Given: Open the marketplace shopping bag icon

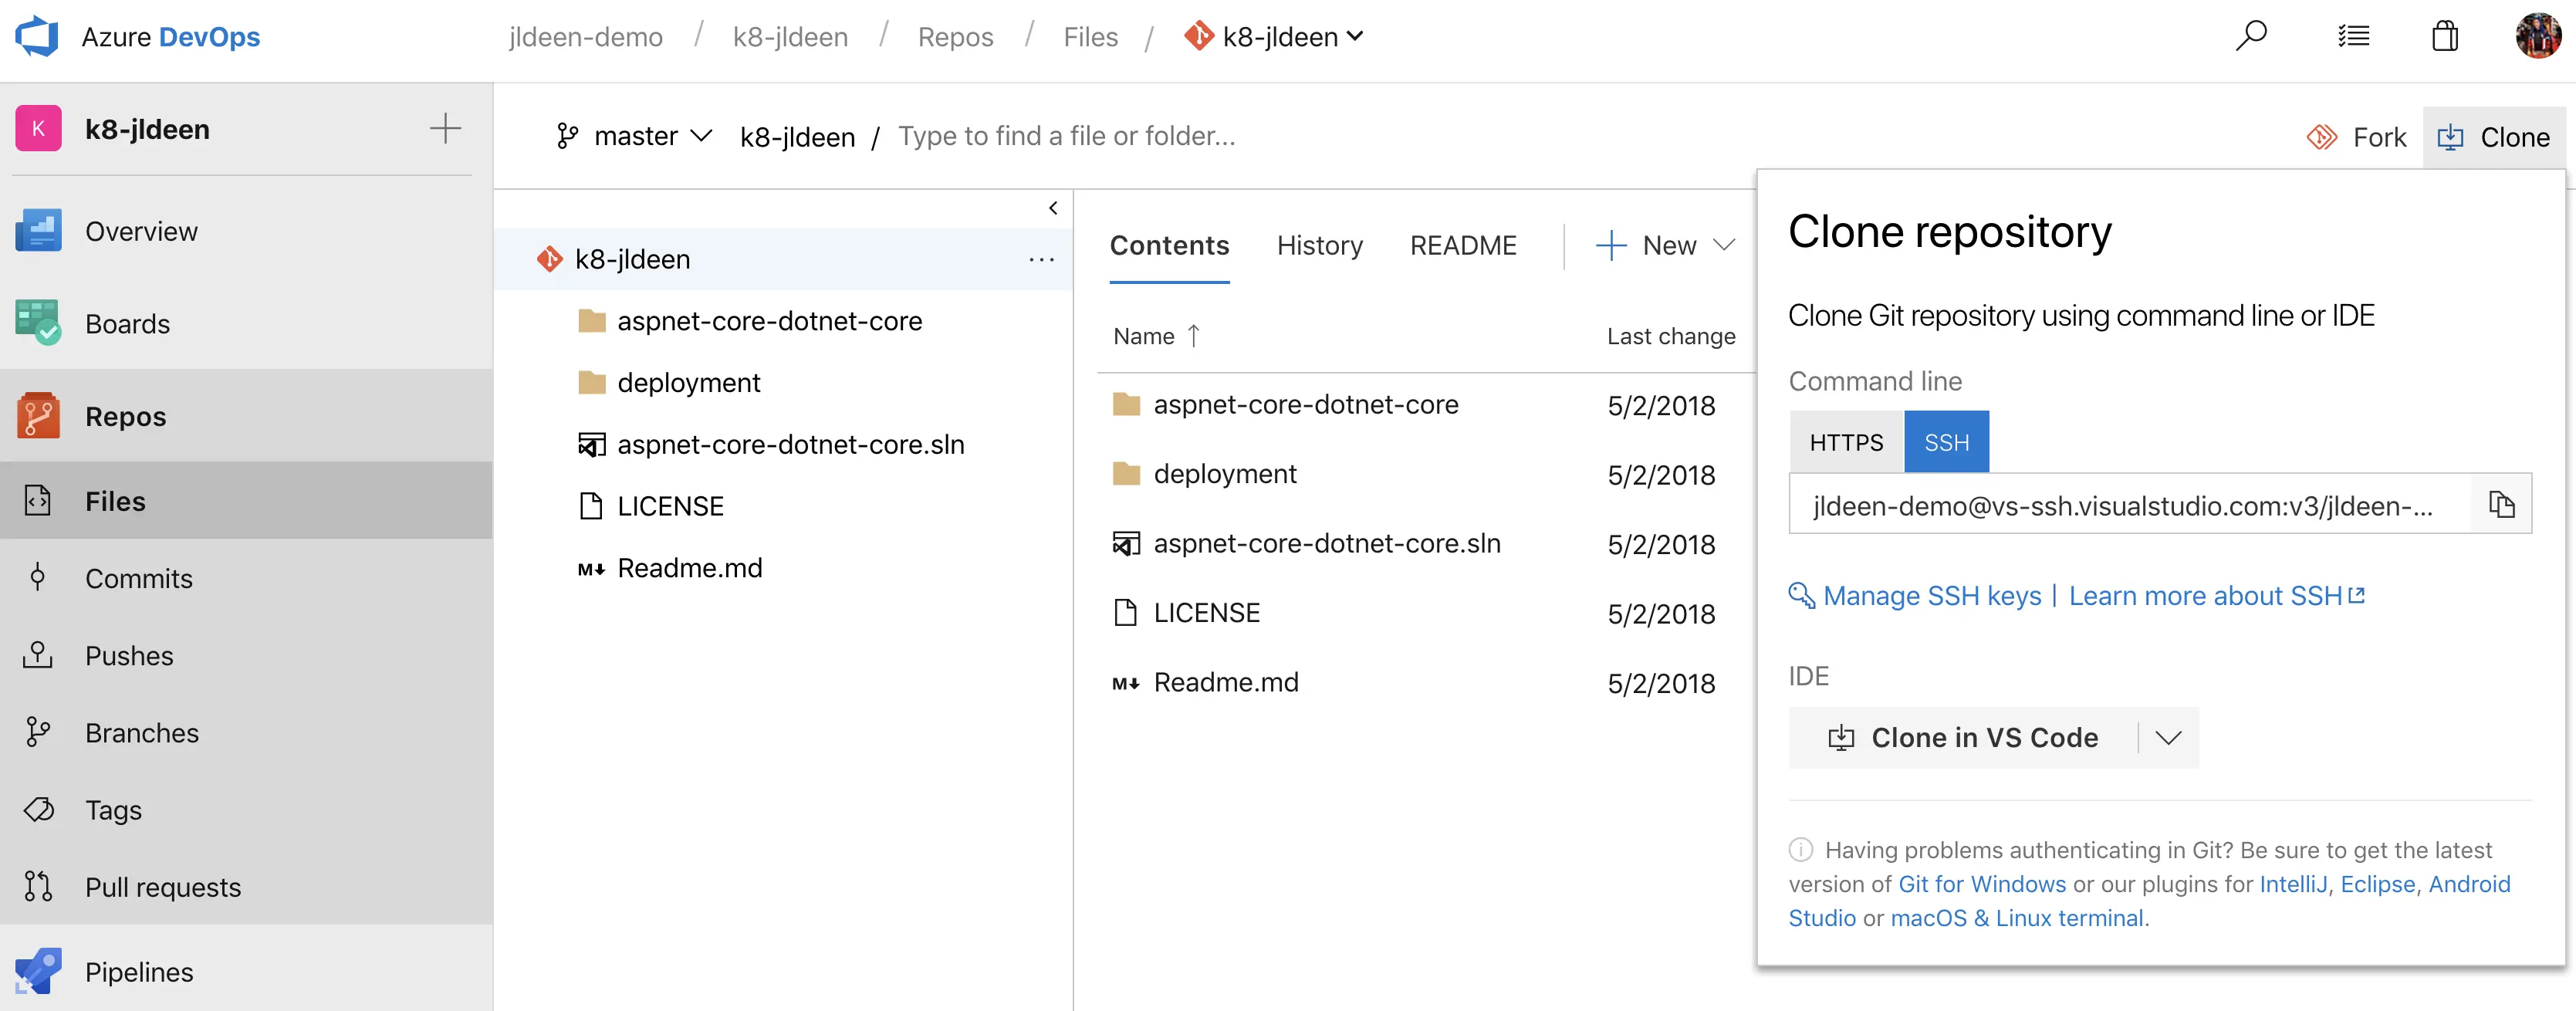Looking at the screenshot, I should point(2445,37).
